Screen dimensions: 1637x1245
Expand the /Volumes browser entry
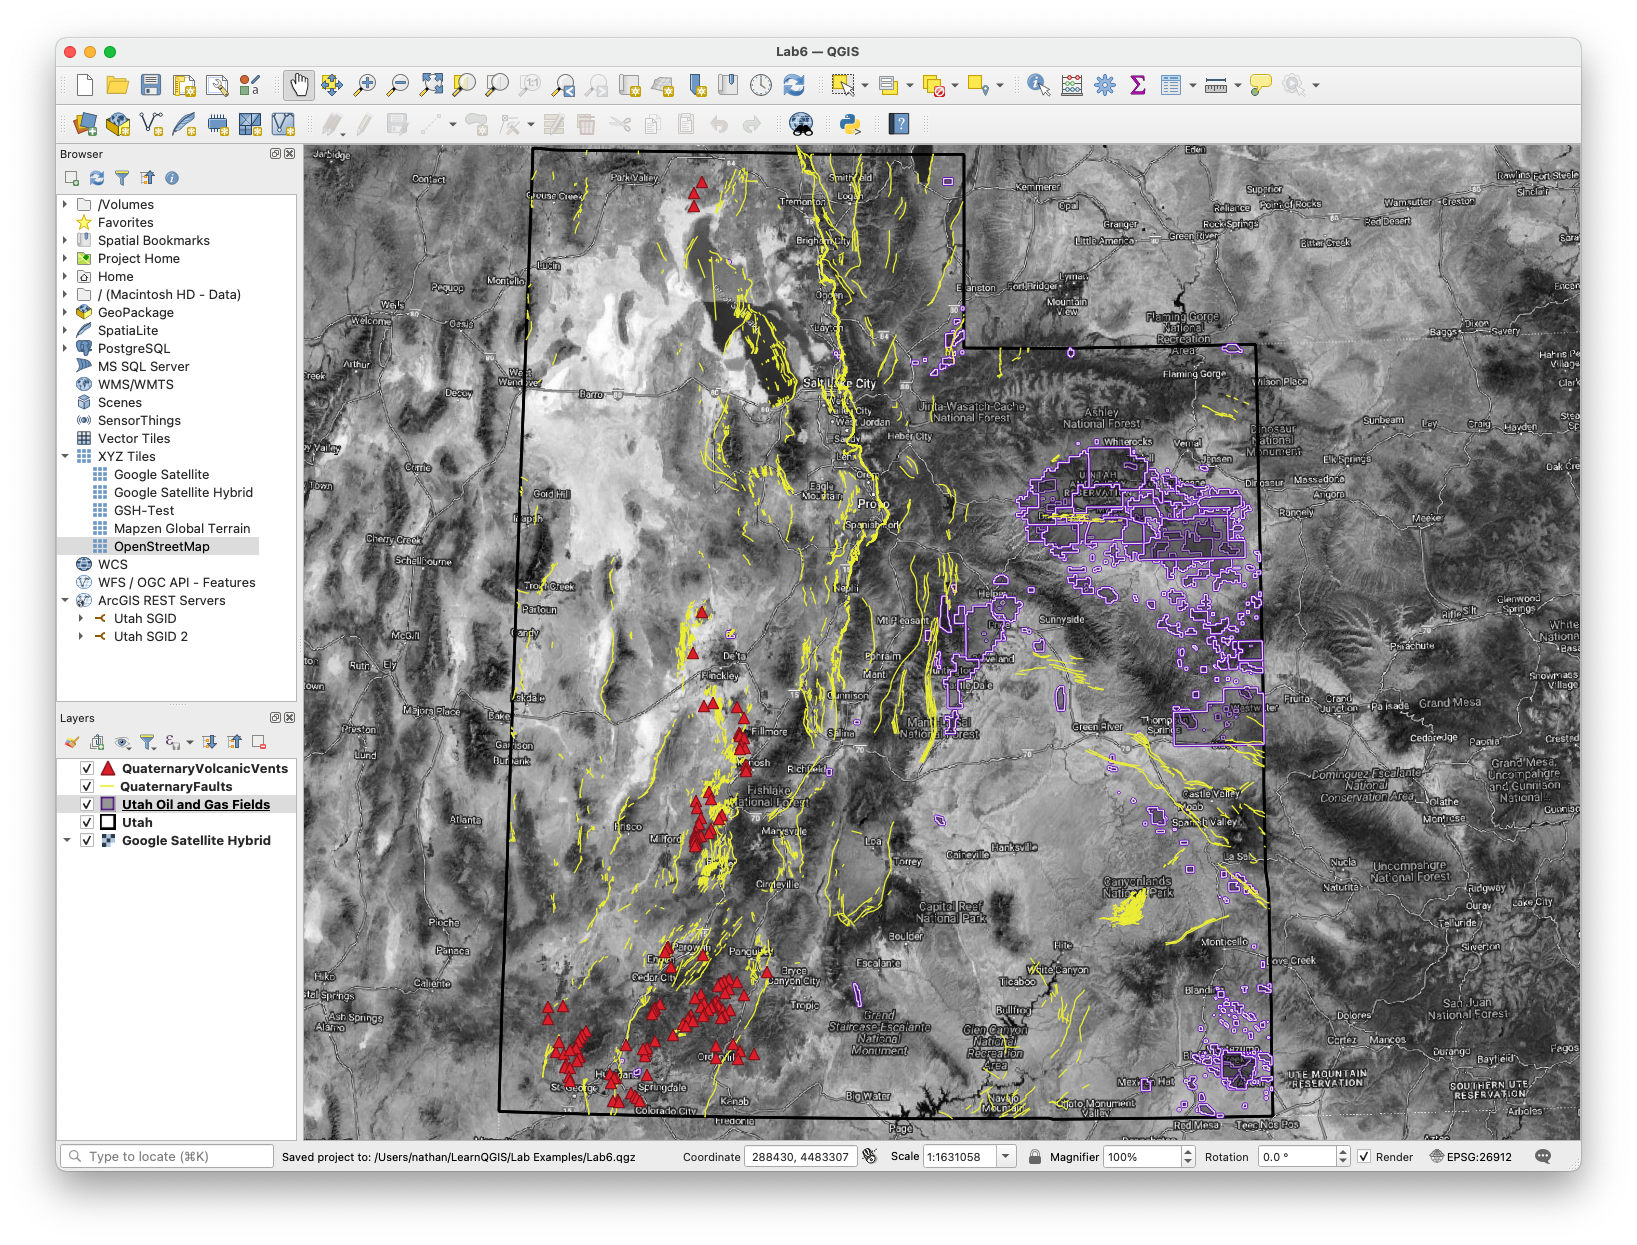click(x=66, y=204)
